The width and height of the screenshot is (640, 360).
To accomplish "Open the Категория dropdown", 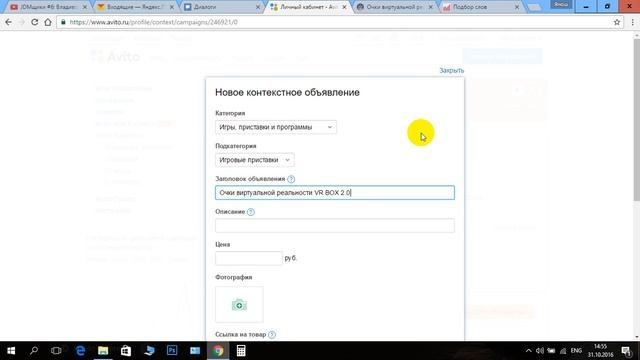I will pyautogui.click(x=276, y=127).
